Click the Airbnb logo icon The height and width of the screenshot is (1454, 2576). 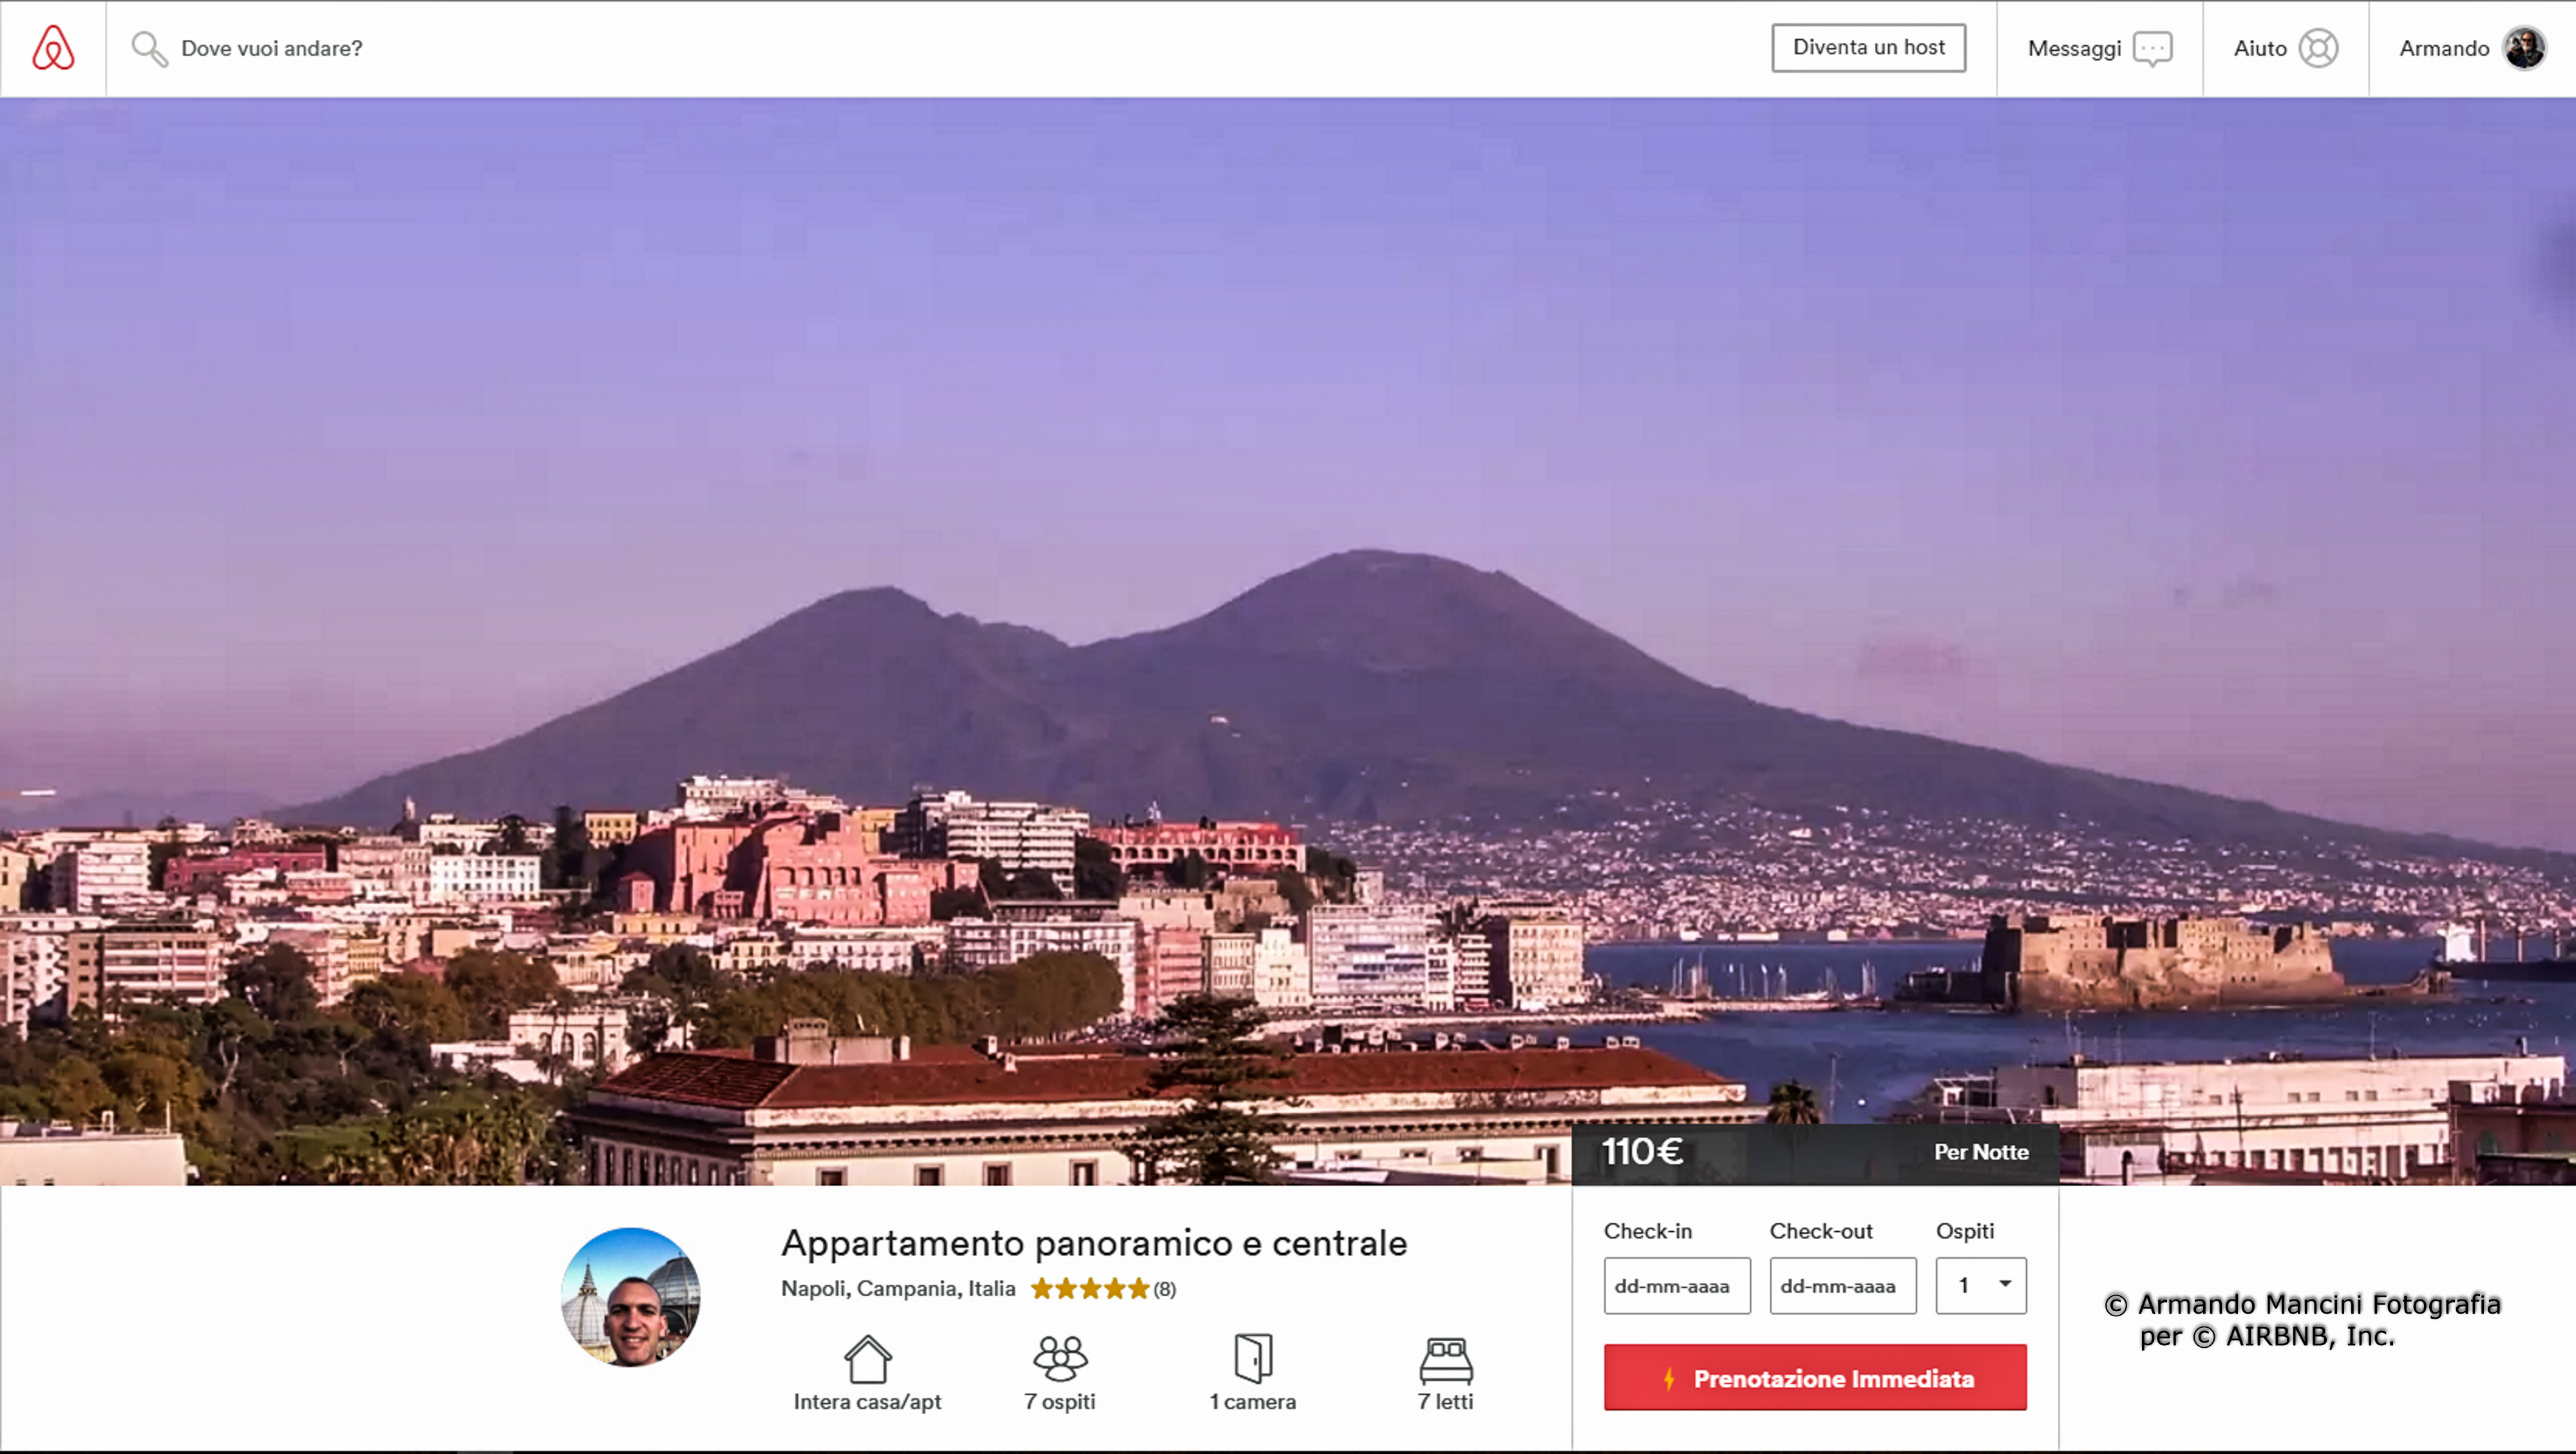(53, 48)
